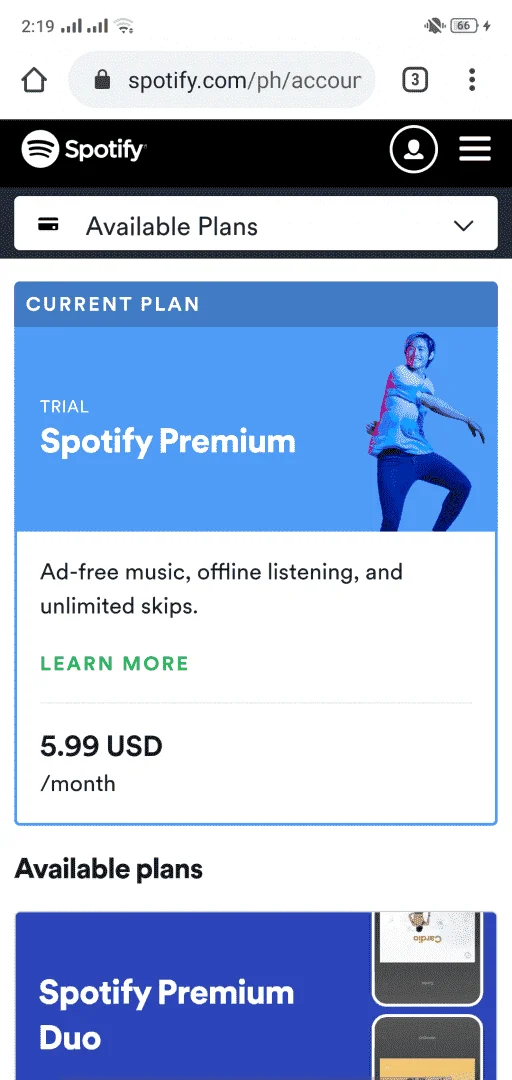This screenshot has width=512, height=1080.
Task: Open Chrome's three-dot overflow menu
Action: (x=472, y=80)
